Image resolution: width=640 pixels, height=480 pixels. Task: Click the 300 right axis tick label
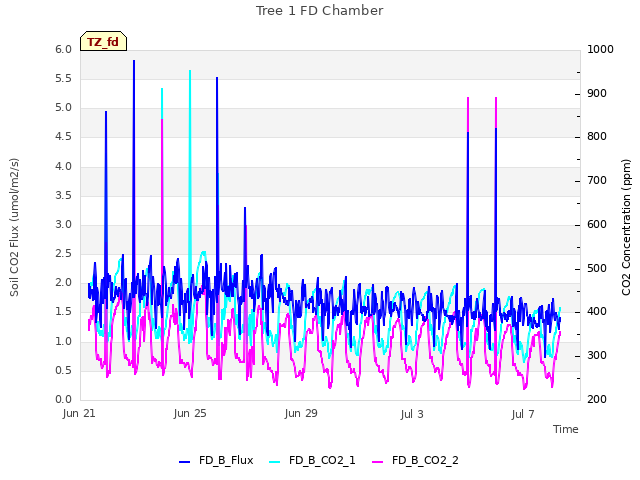pos(597,356)
